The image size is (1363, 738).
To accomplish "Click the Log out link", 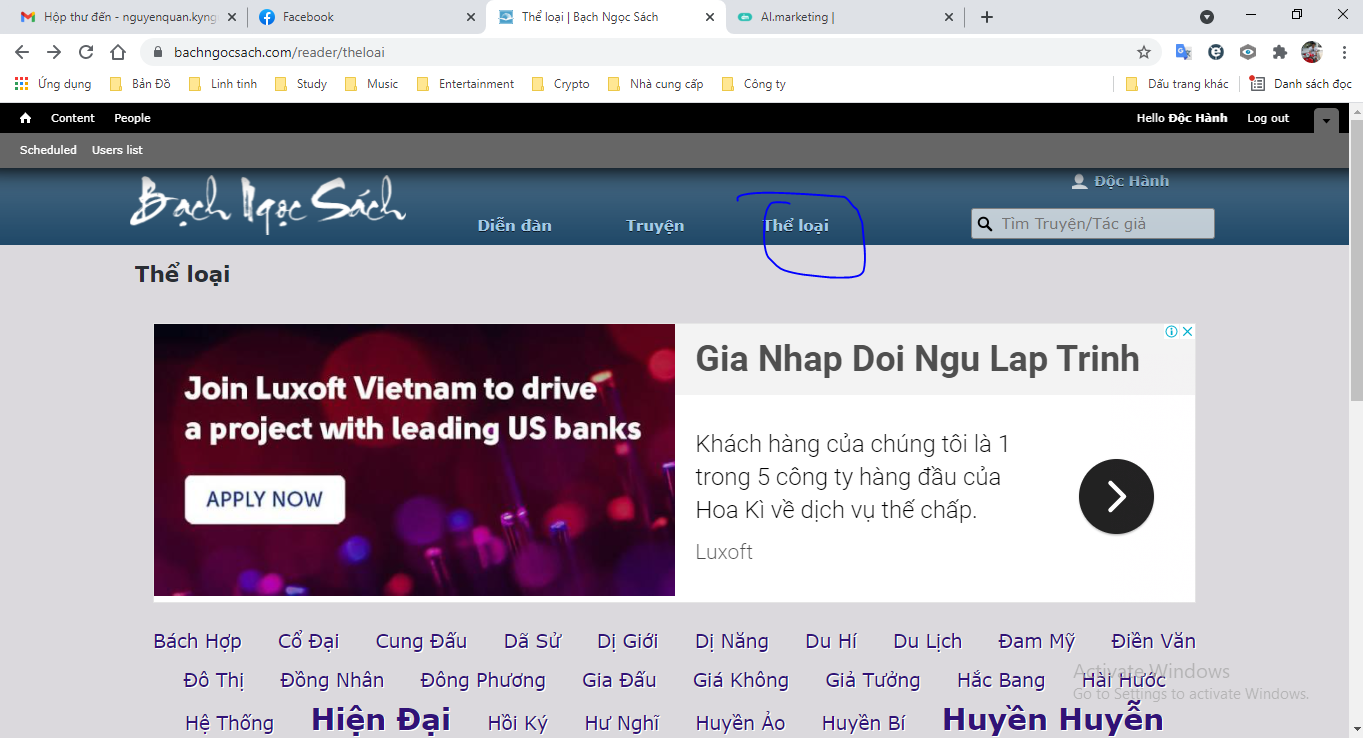I will 1268,118.
